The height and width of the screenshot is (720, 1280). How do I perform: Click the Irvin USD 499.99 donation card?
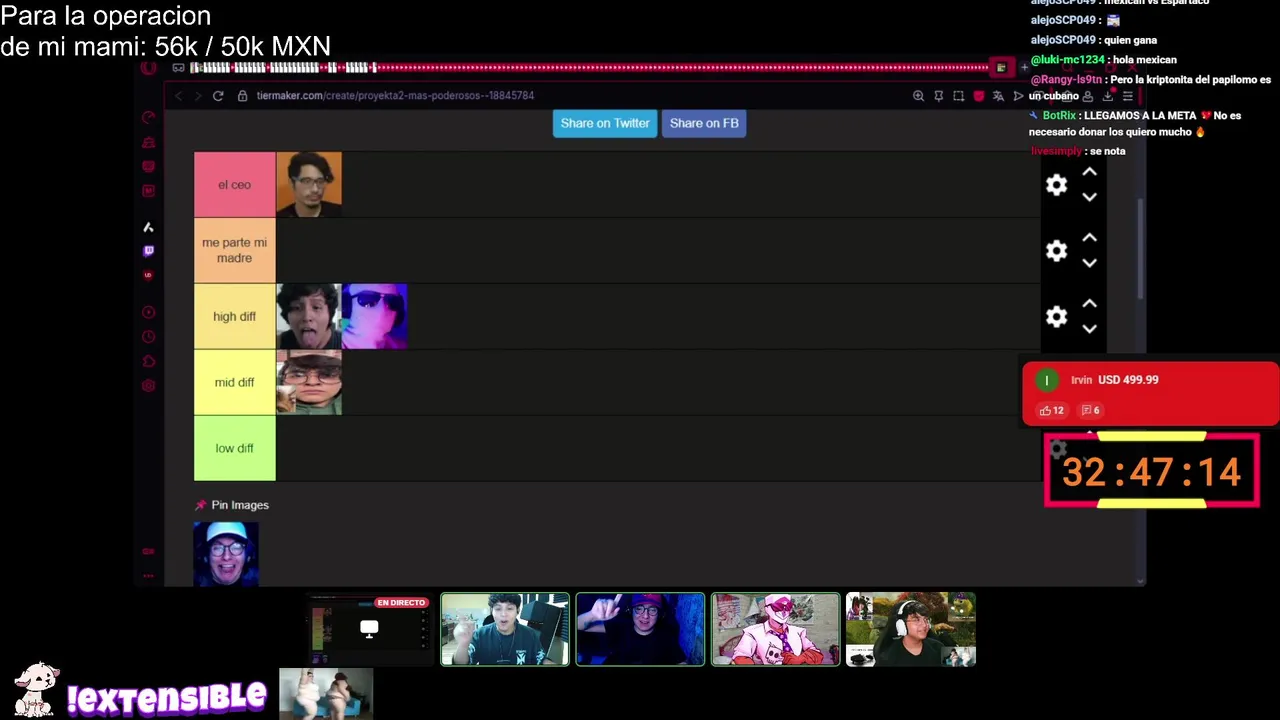[x=1150, y=394]
